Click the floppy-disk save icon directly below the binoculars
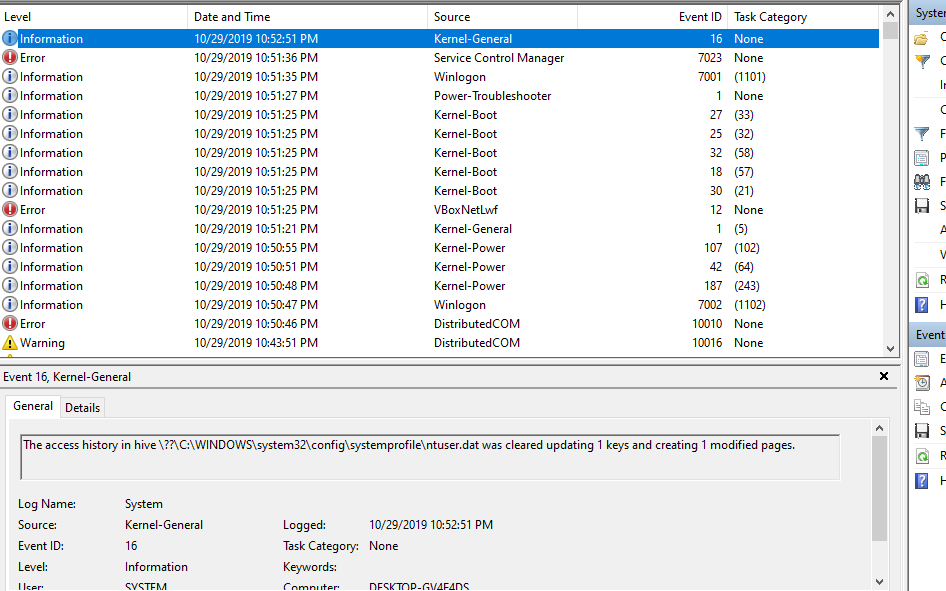 pyautogui.click(x=922, y=206)
